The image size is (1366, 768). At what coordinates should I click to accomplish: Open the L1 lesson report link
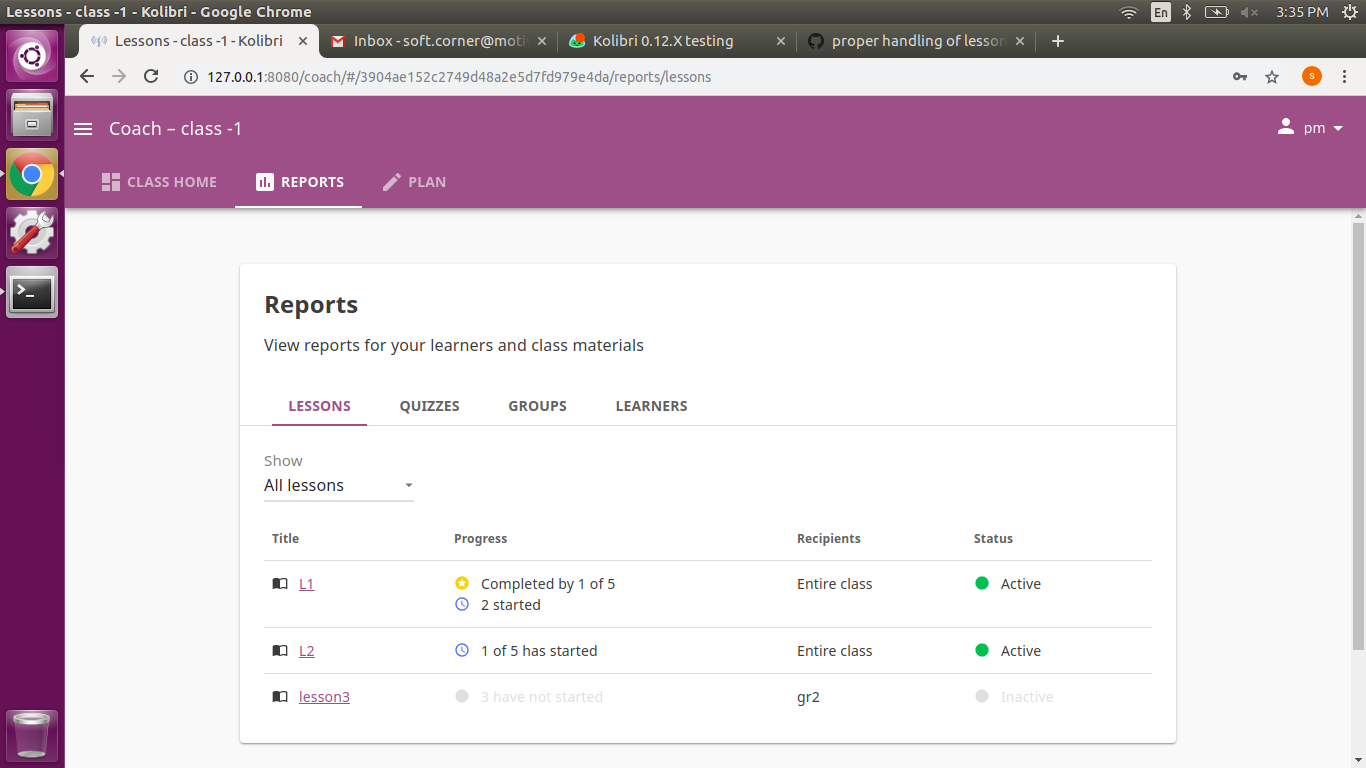pos(307,584)
